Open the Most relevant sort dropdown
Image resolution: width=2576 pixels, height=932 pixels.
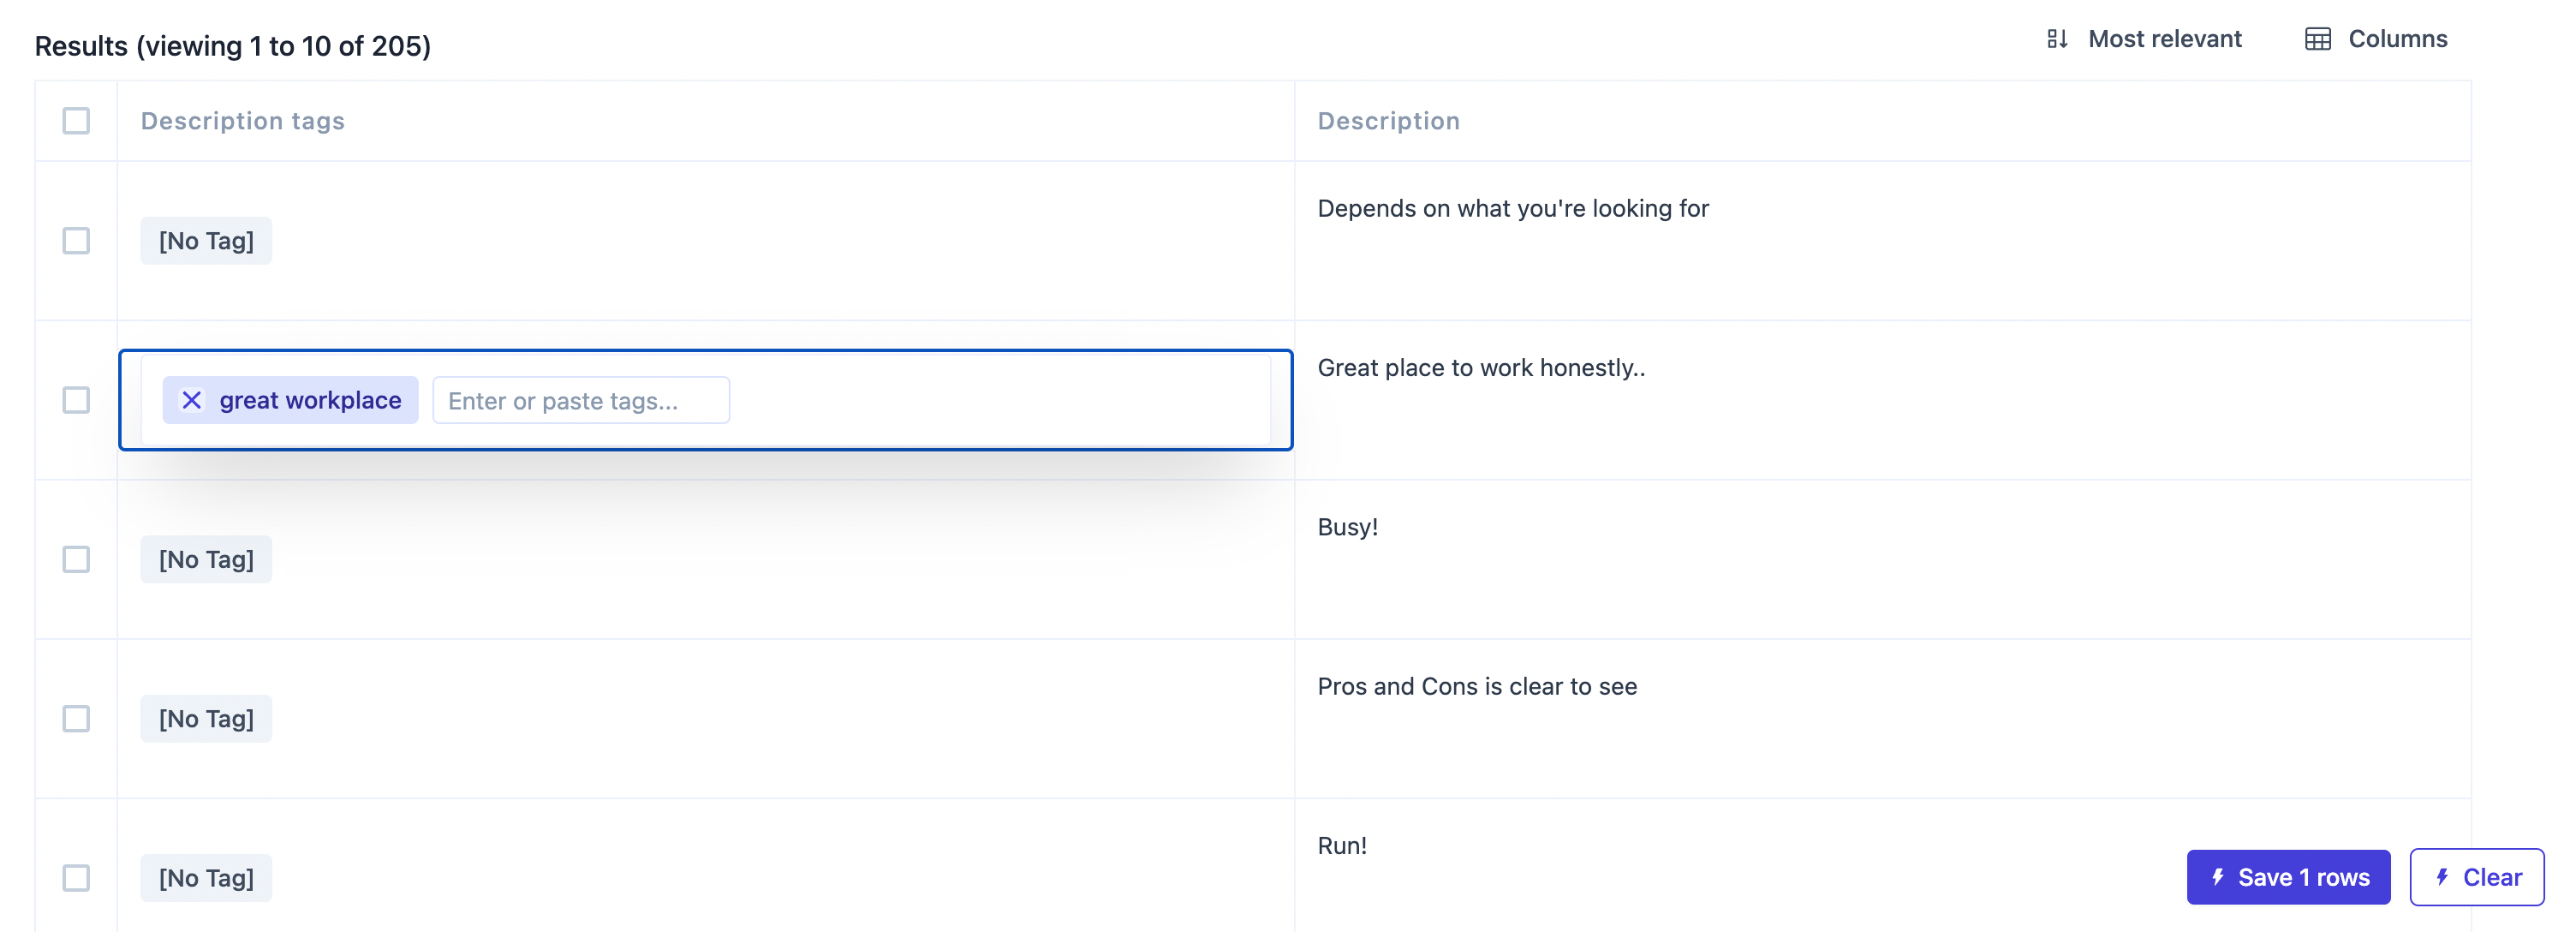tap(2164, 39)
